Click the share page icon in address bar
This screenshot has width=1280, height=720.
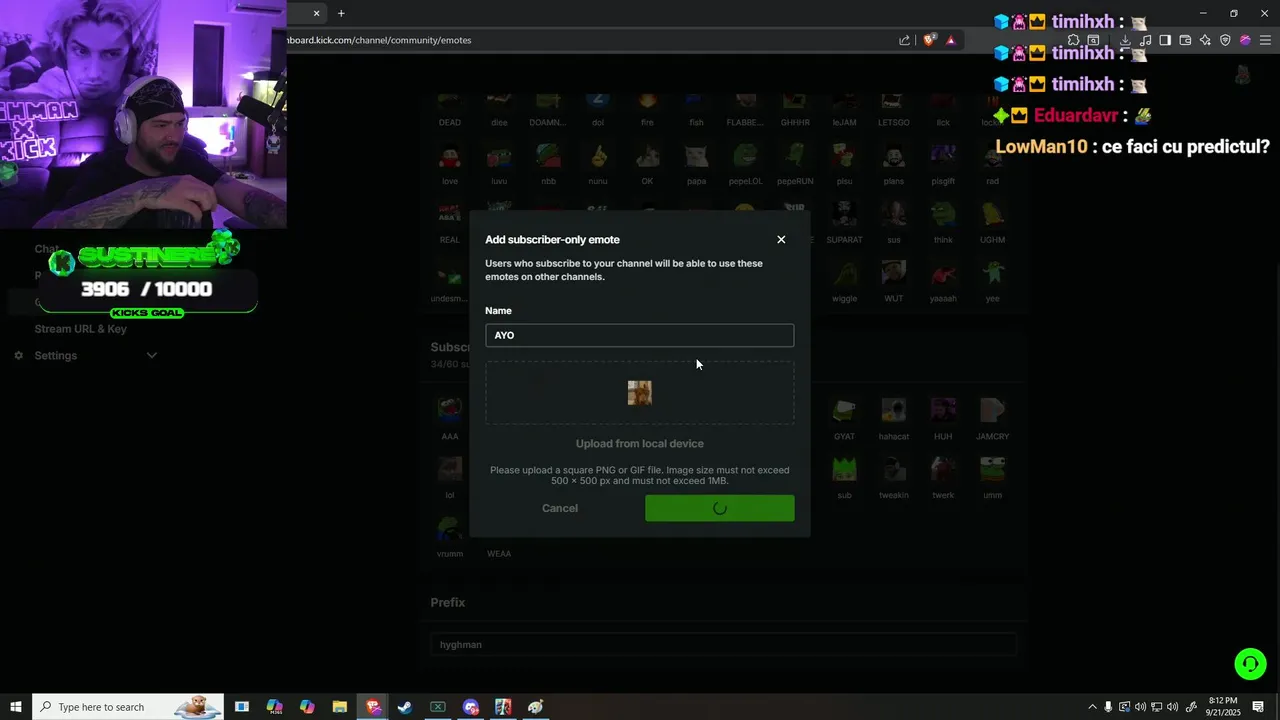pyautogui.click(x=905, y=40)
